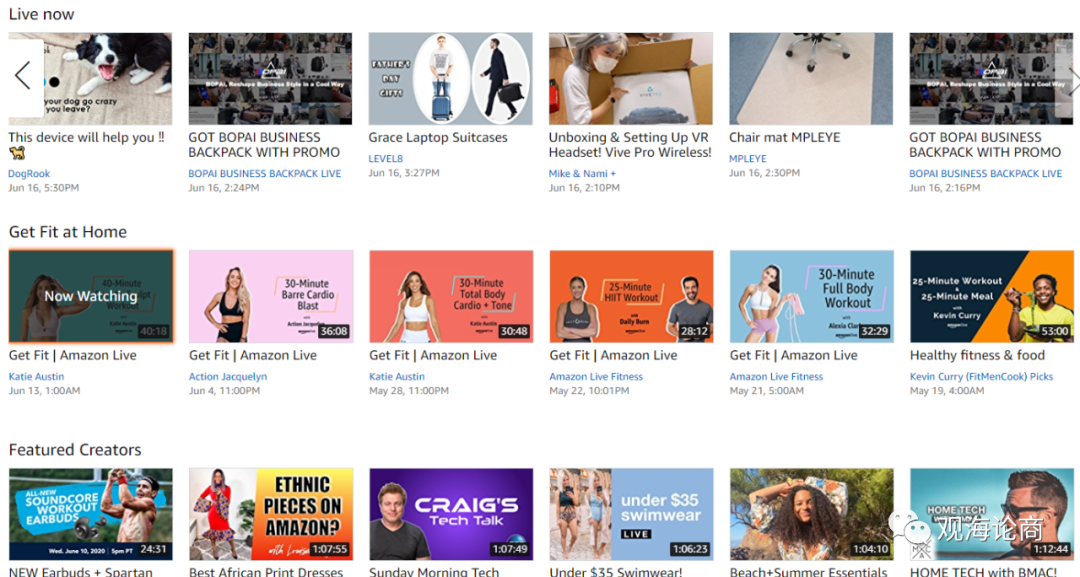Open the MPLEYE channel link
The width and height of the screenshot is (1080, 577).
748,158
